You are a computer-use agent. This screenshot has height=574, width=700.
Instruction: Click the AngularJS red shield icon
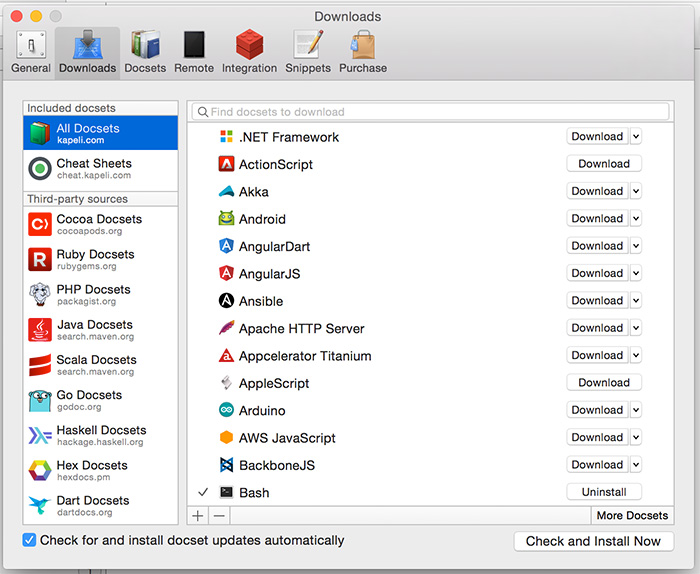coord(226,273)
